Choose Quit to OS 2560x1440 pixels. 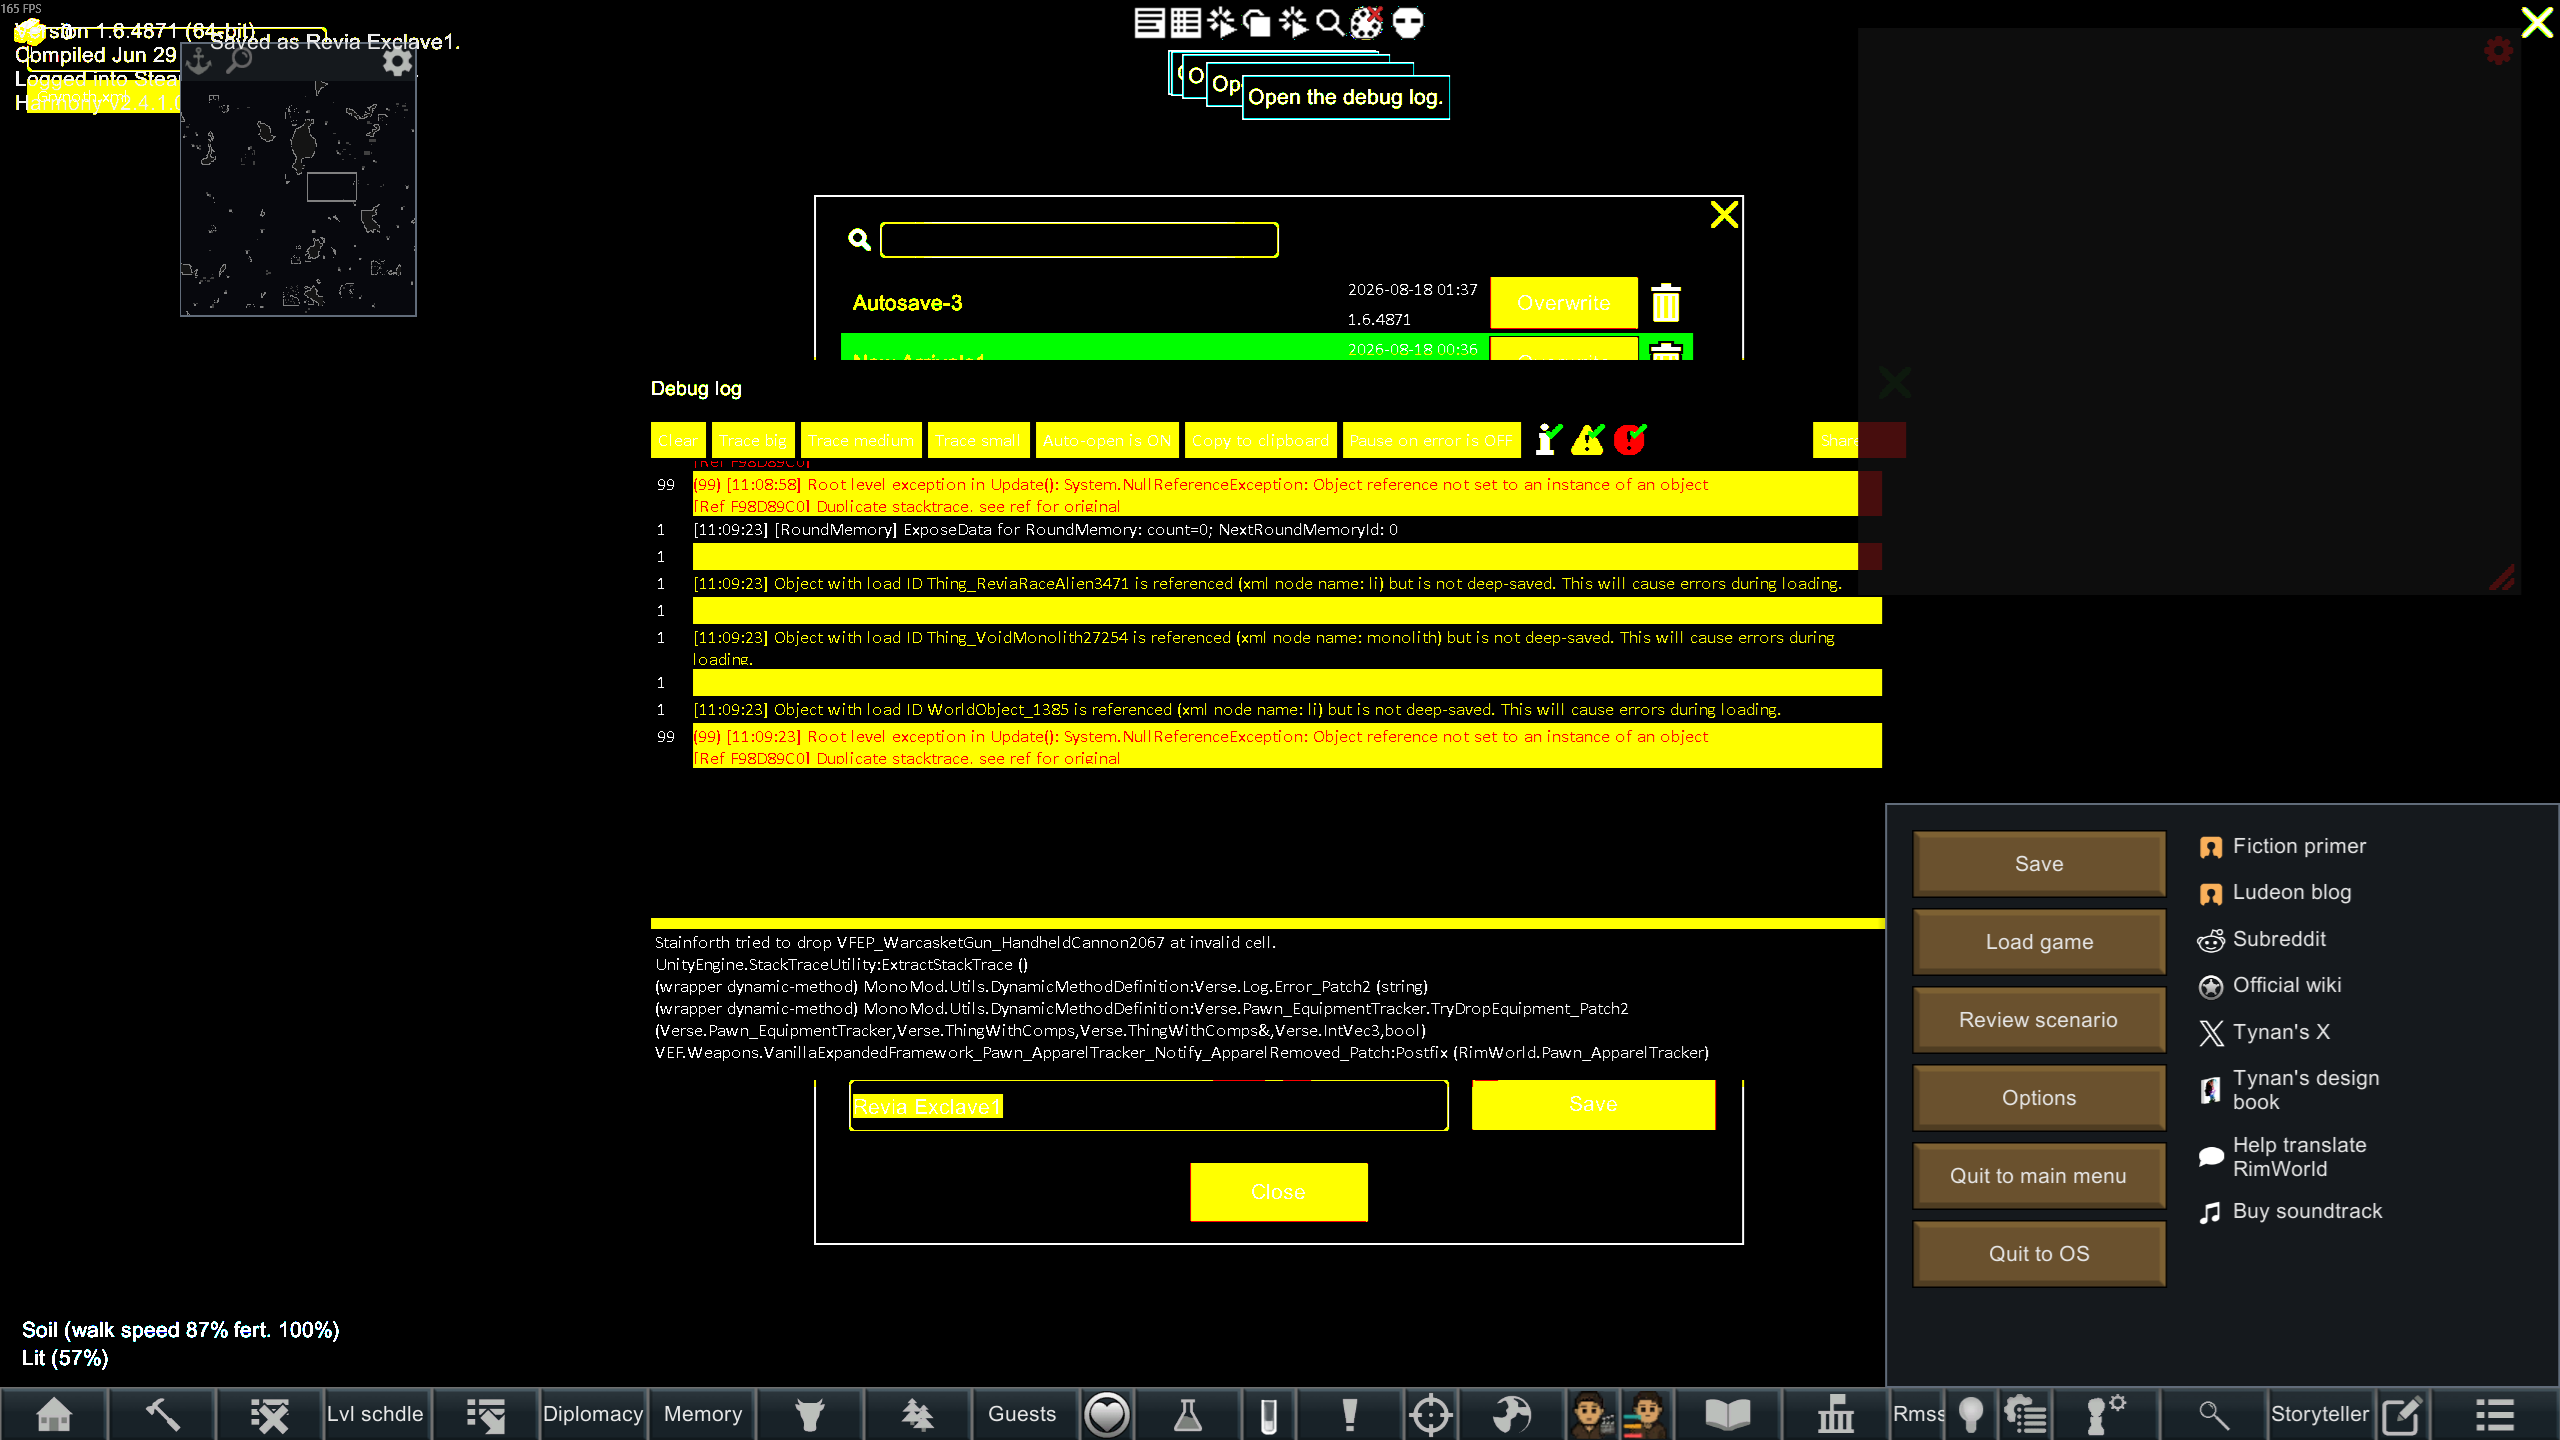tap(2039, 1254)
